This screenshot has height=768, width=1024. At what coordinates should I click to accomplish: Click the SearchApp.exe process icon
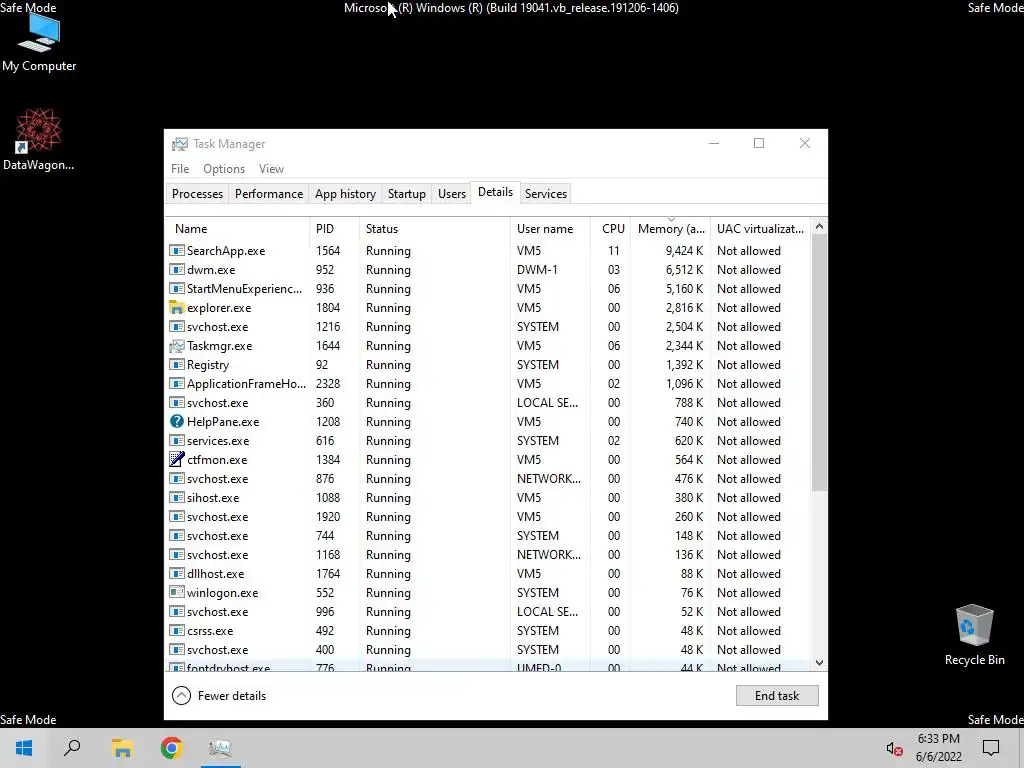pyautogui.click(x=176, y=251)
